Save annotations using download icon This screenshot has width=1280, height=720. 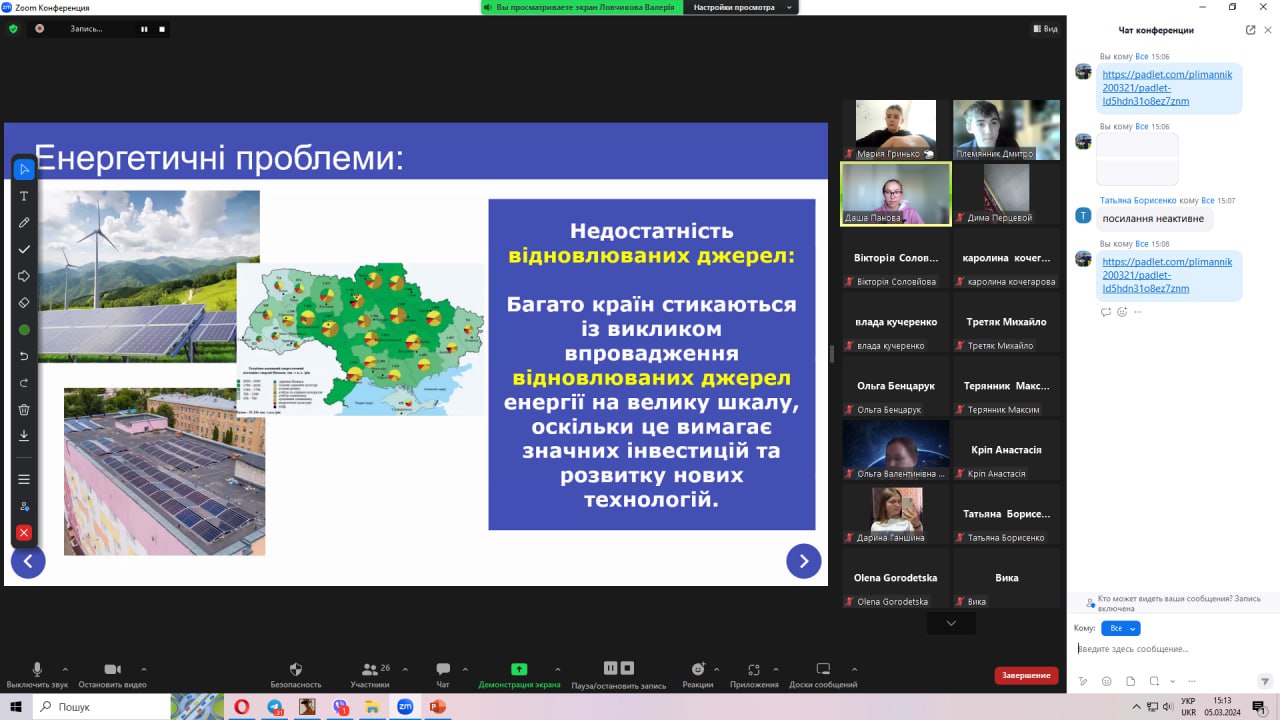tap(24, 436)
